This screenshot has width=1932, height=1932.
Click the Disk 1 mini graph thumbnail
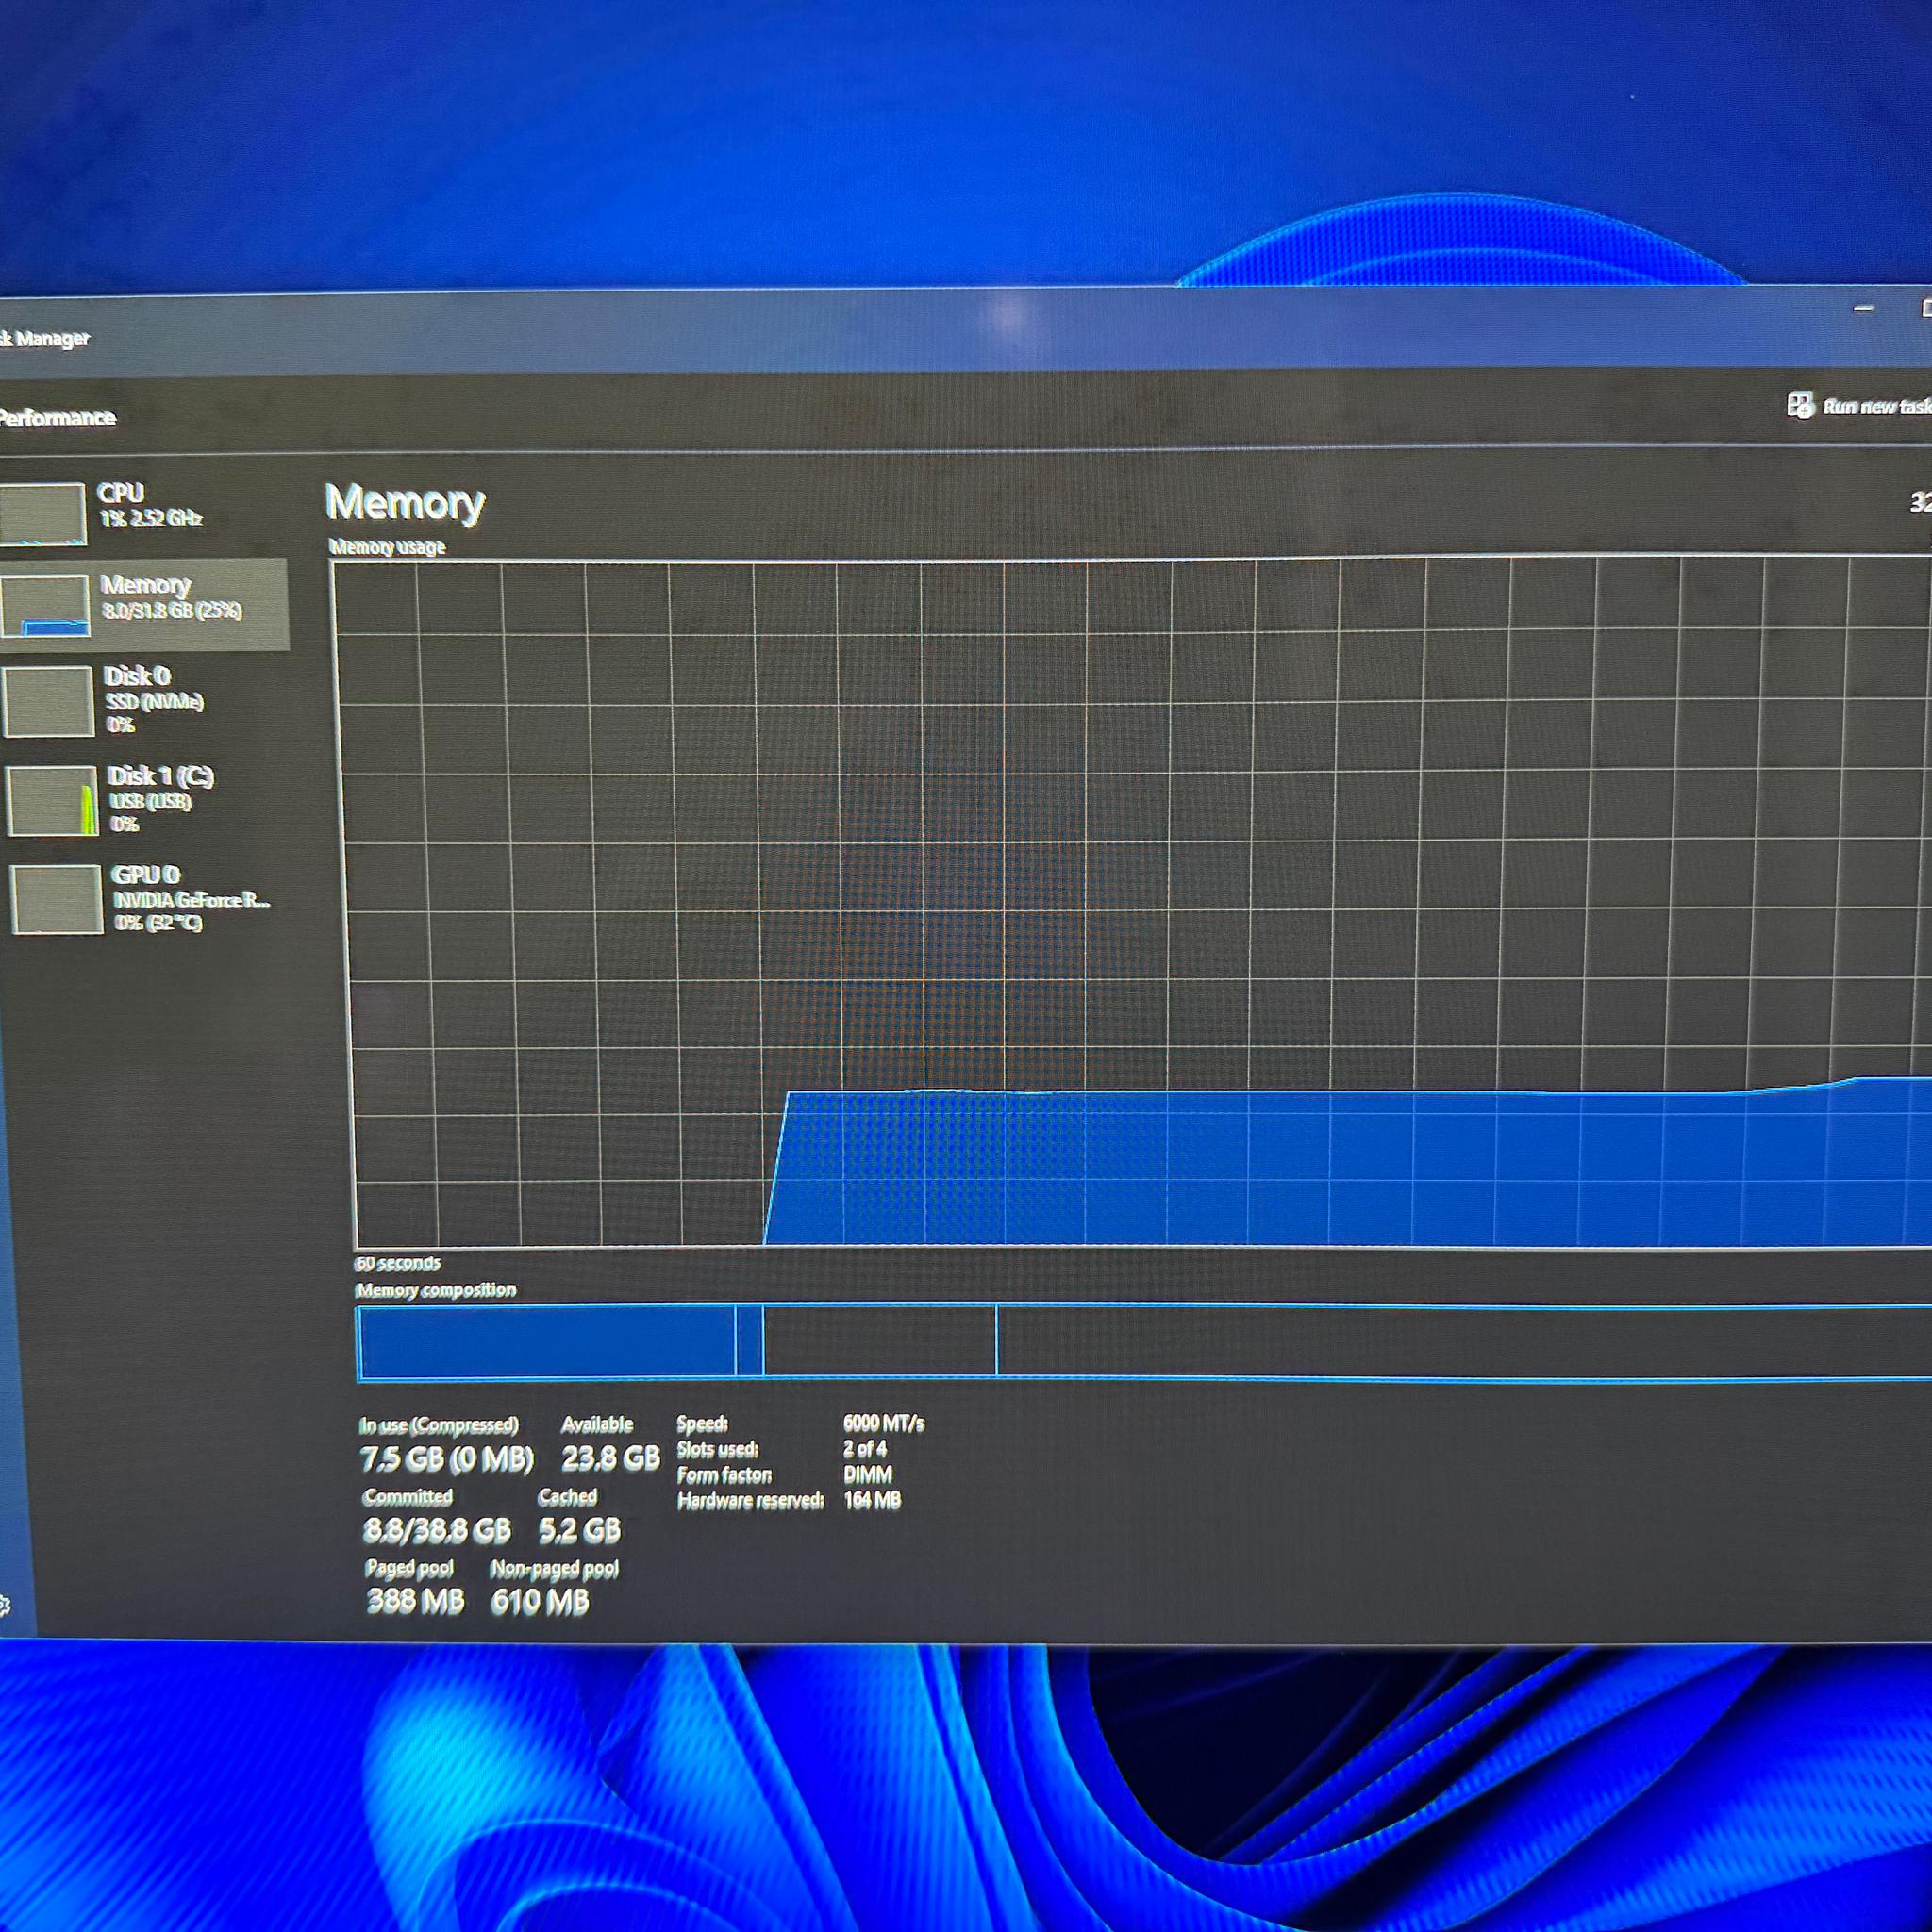click(53, 800)
